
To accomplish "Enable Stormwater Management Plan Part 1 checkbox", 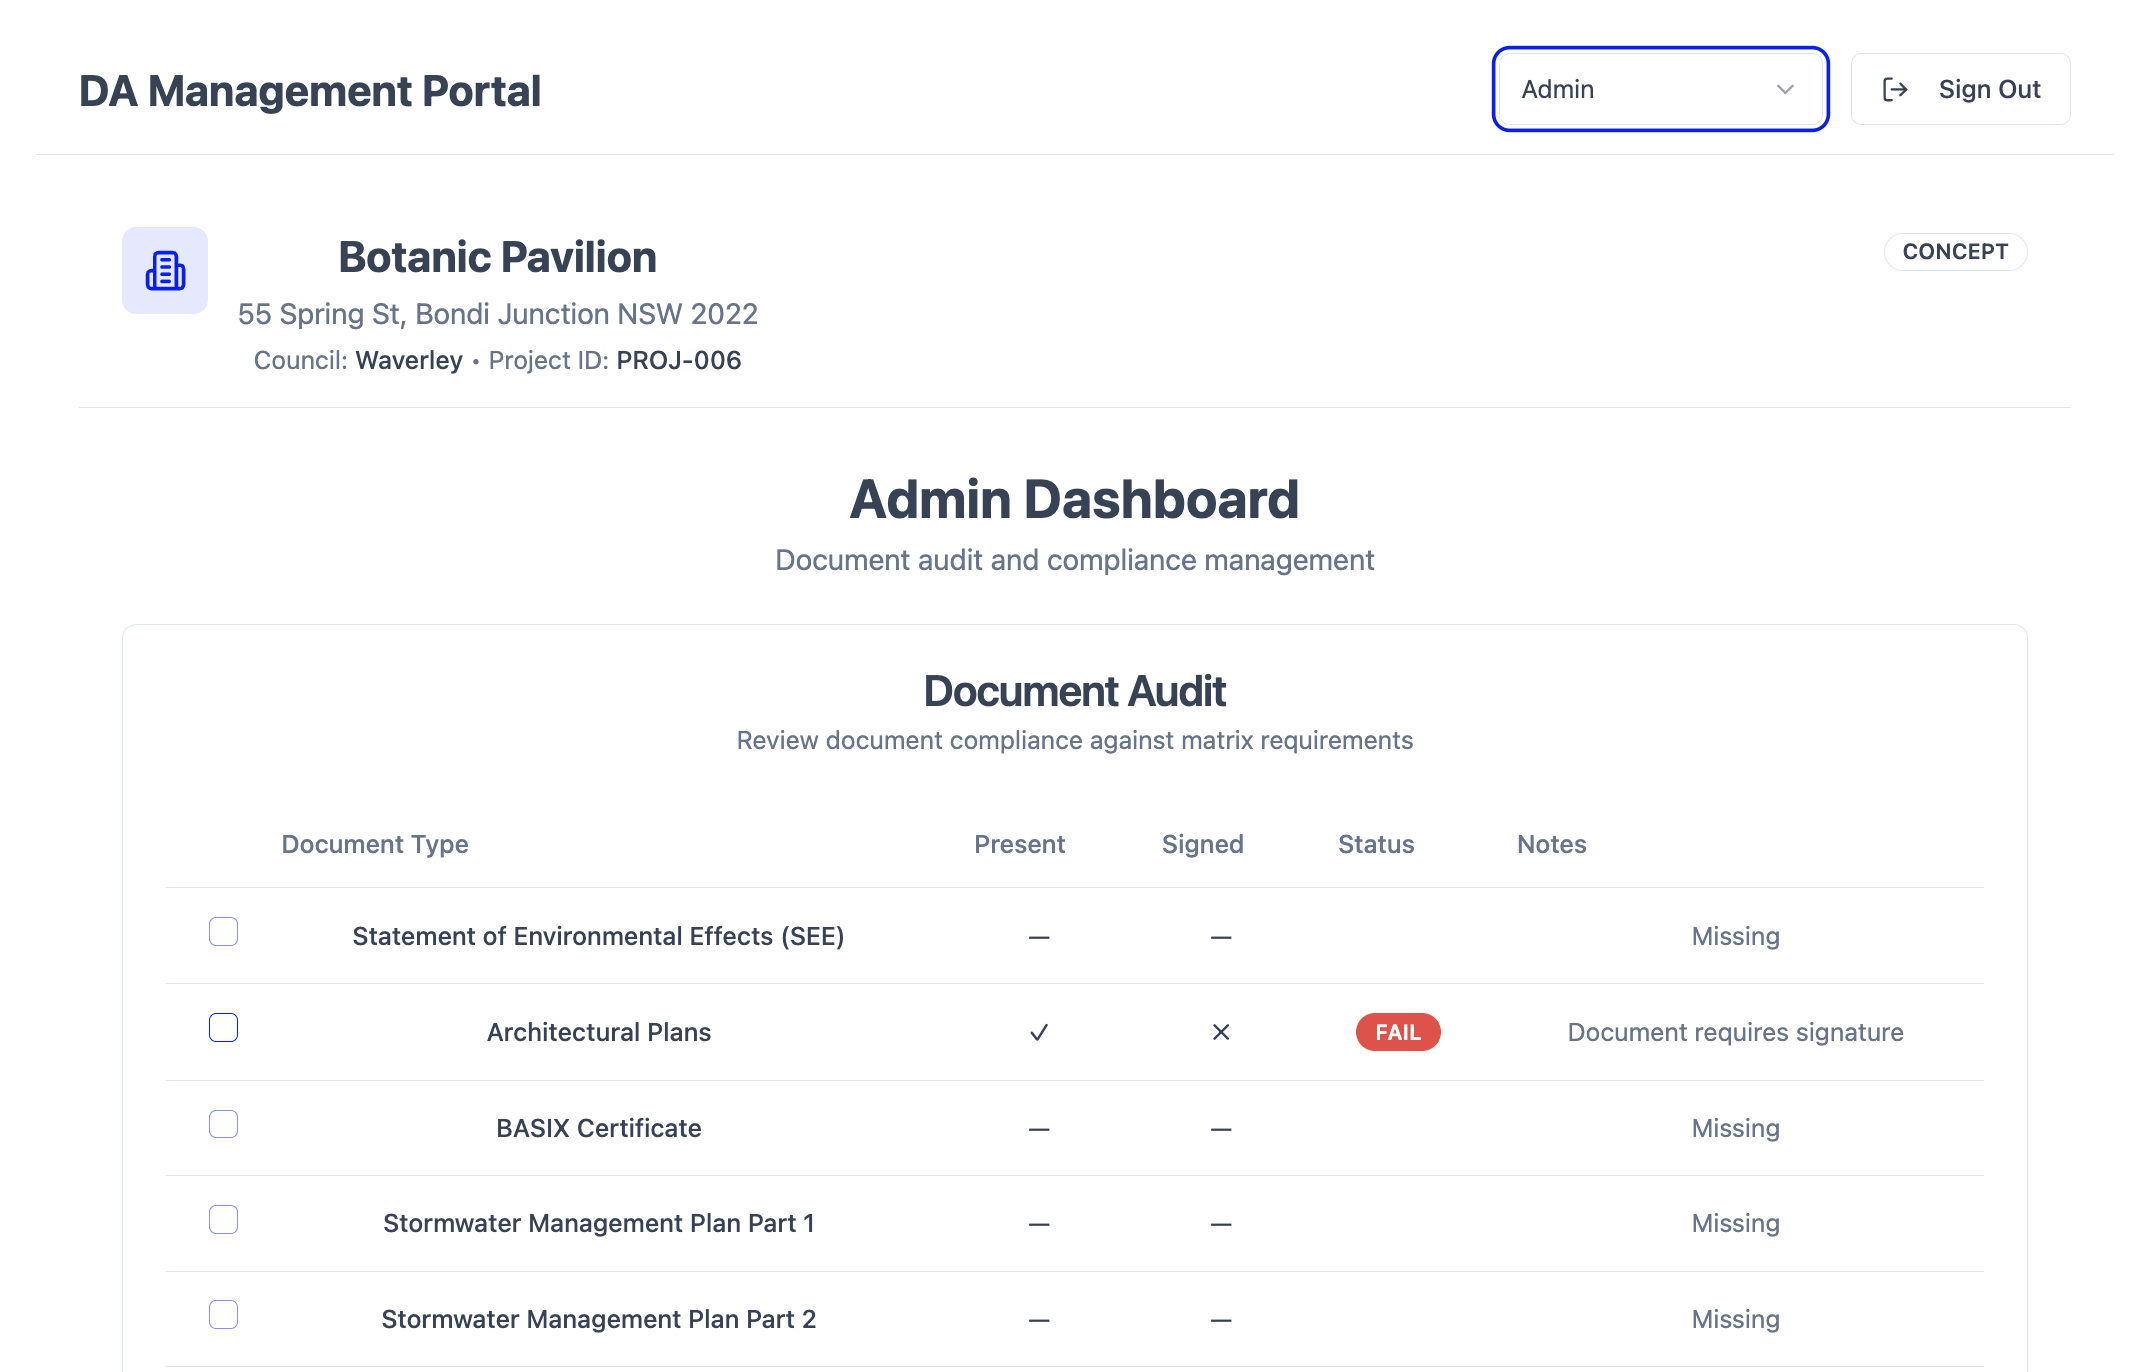I will pyautogui.click(x=223, y=1220).
